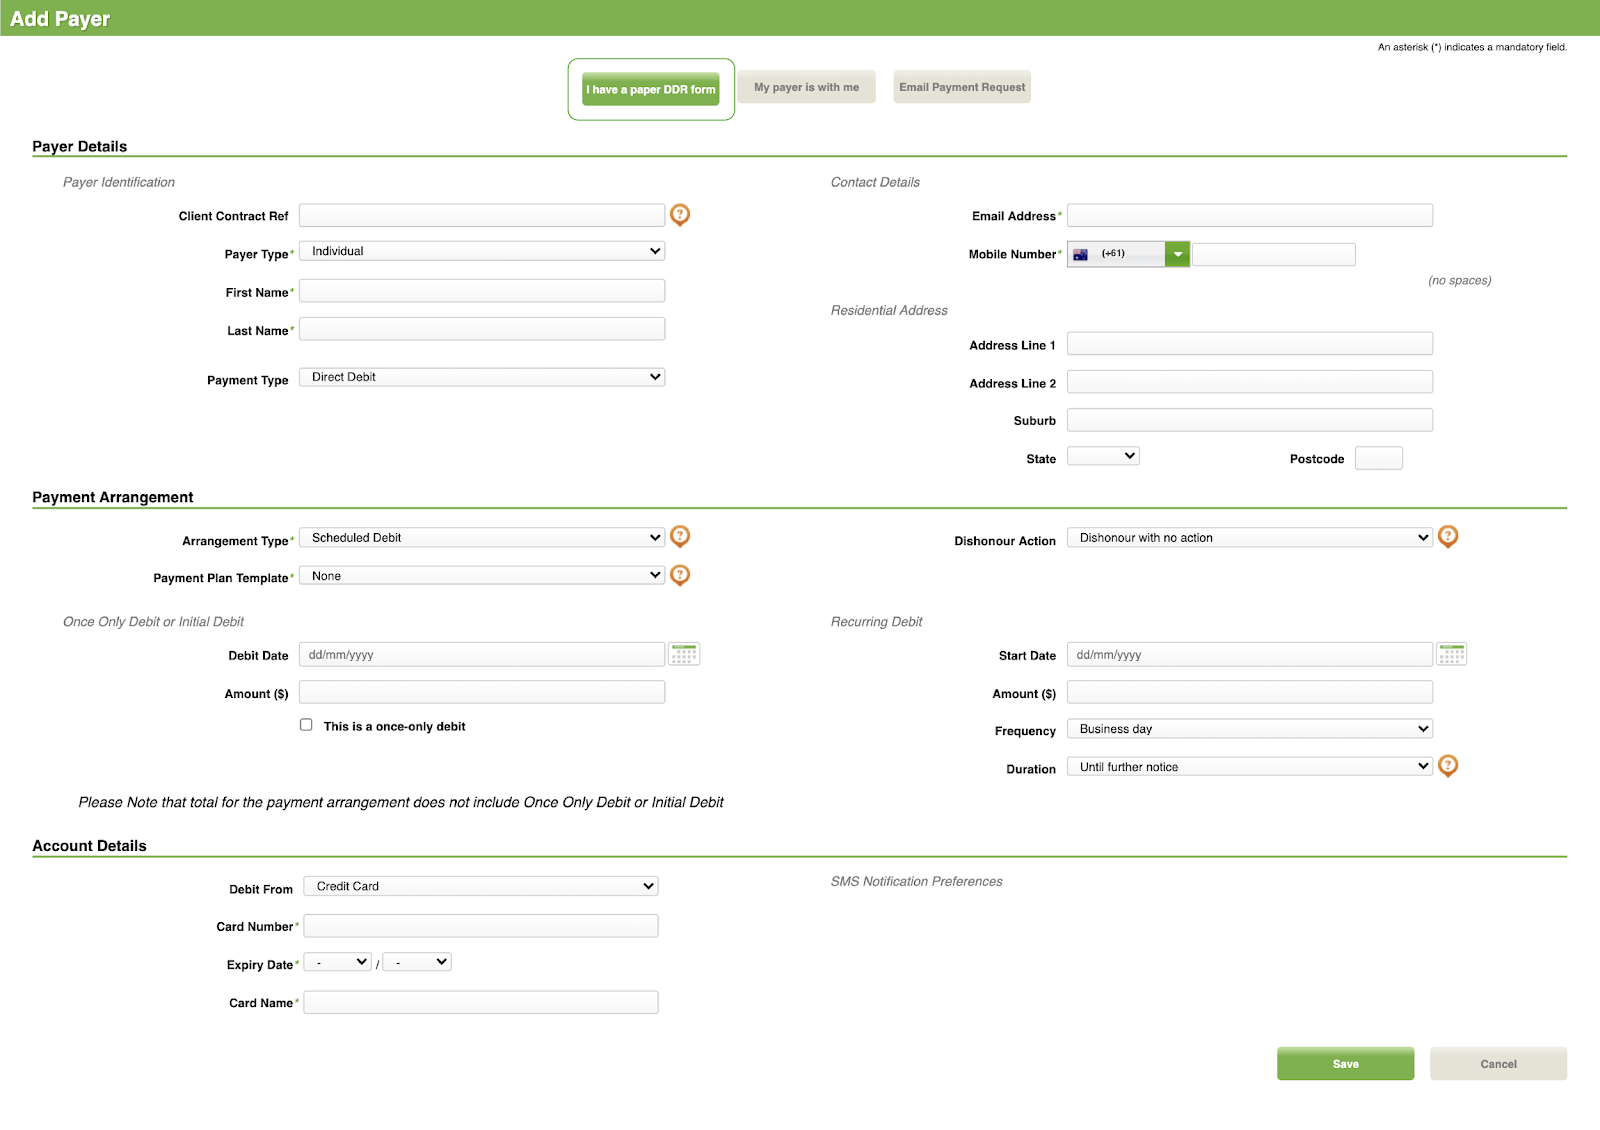Open the Duration dropdown
1600x1130 pixels.
(x=1250, y=767)
